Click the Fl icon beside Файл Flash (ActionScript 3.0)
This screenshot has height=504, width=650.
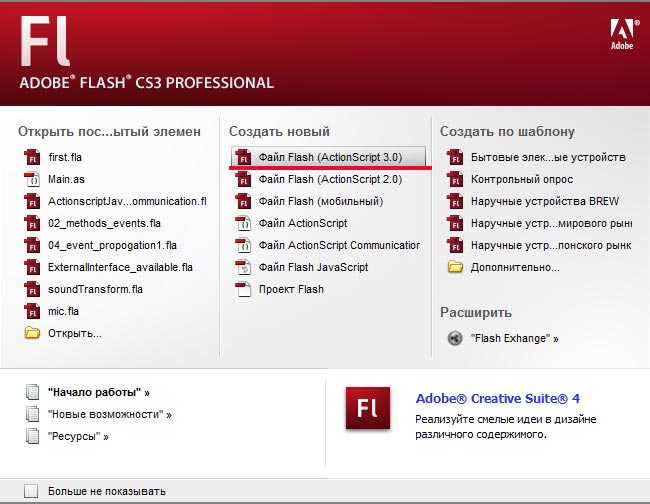pyautogui.click(x=243, y=158)
